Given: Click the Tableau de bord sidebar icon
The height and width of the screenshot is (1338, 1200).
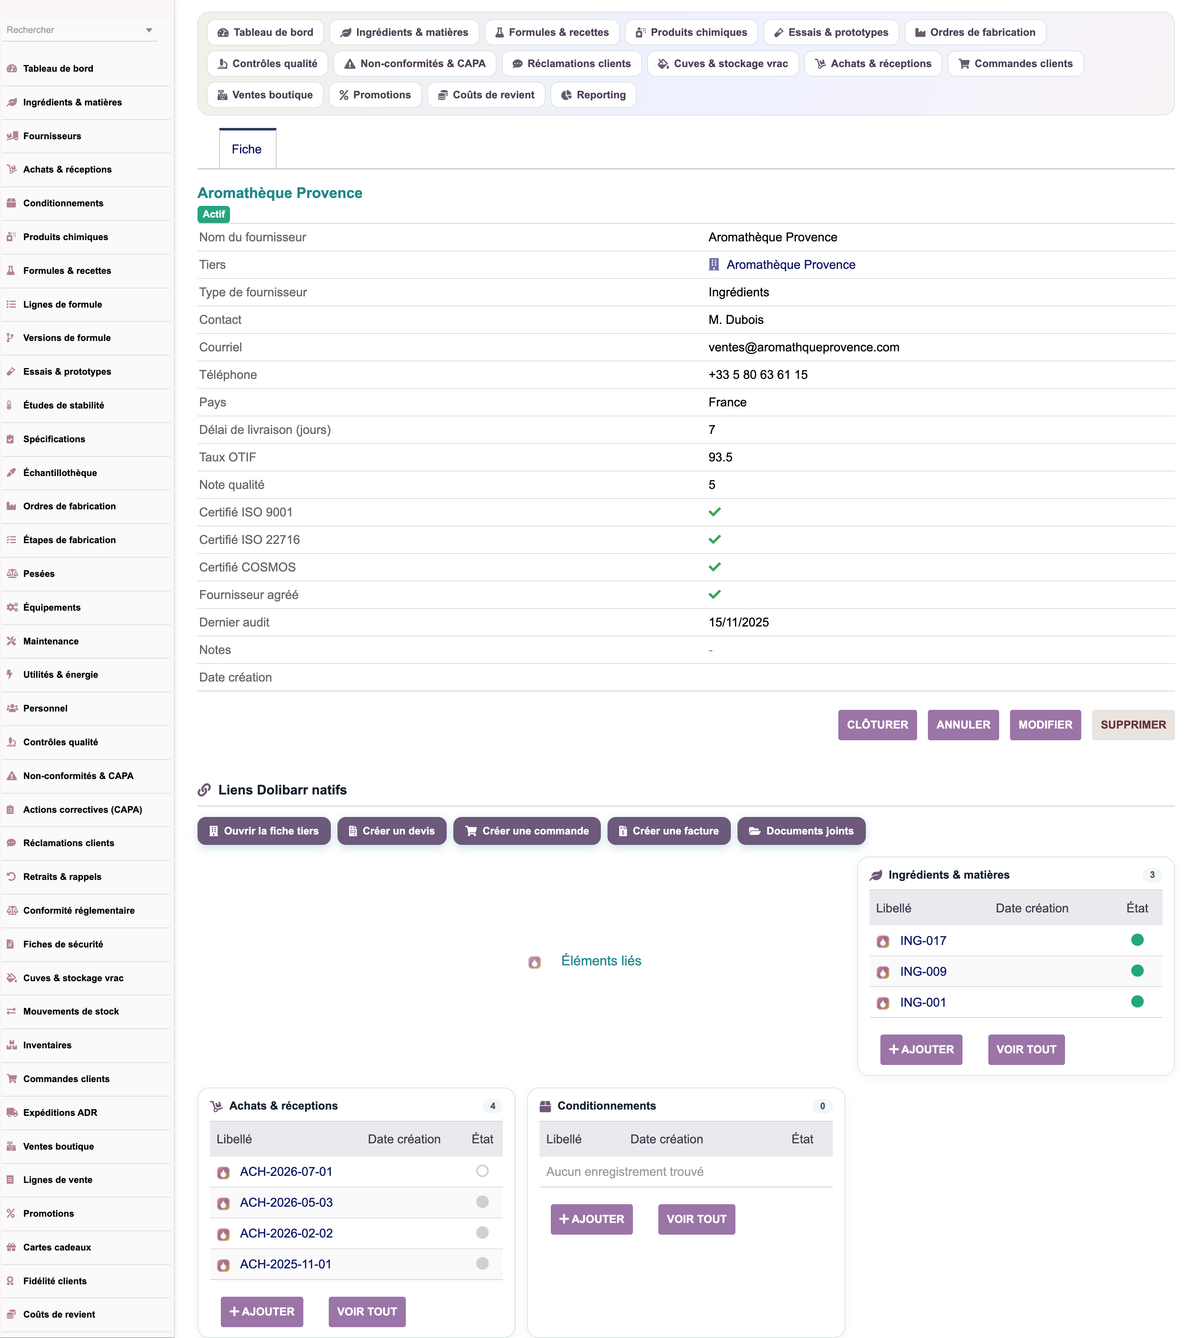Looking at the screenshot, I should [x=12, y=69].
